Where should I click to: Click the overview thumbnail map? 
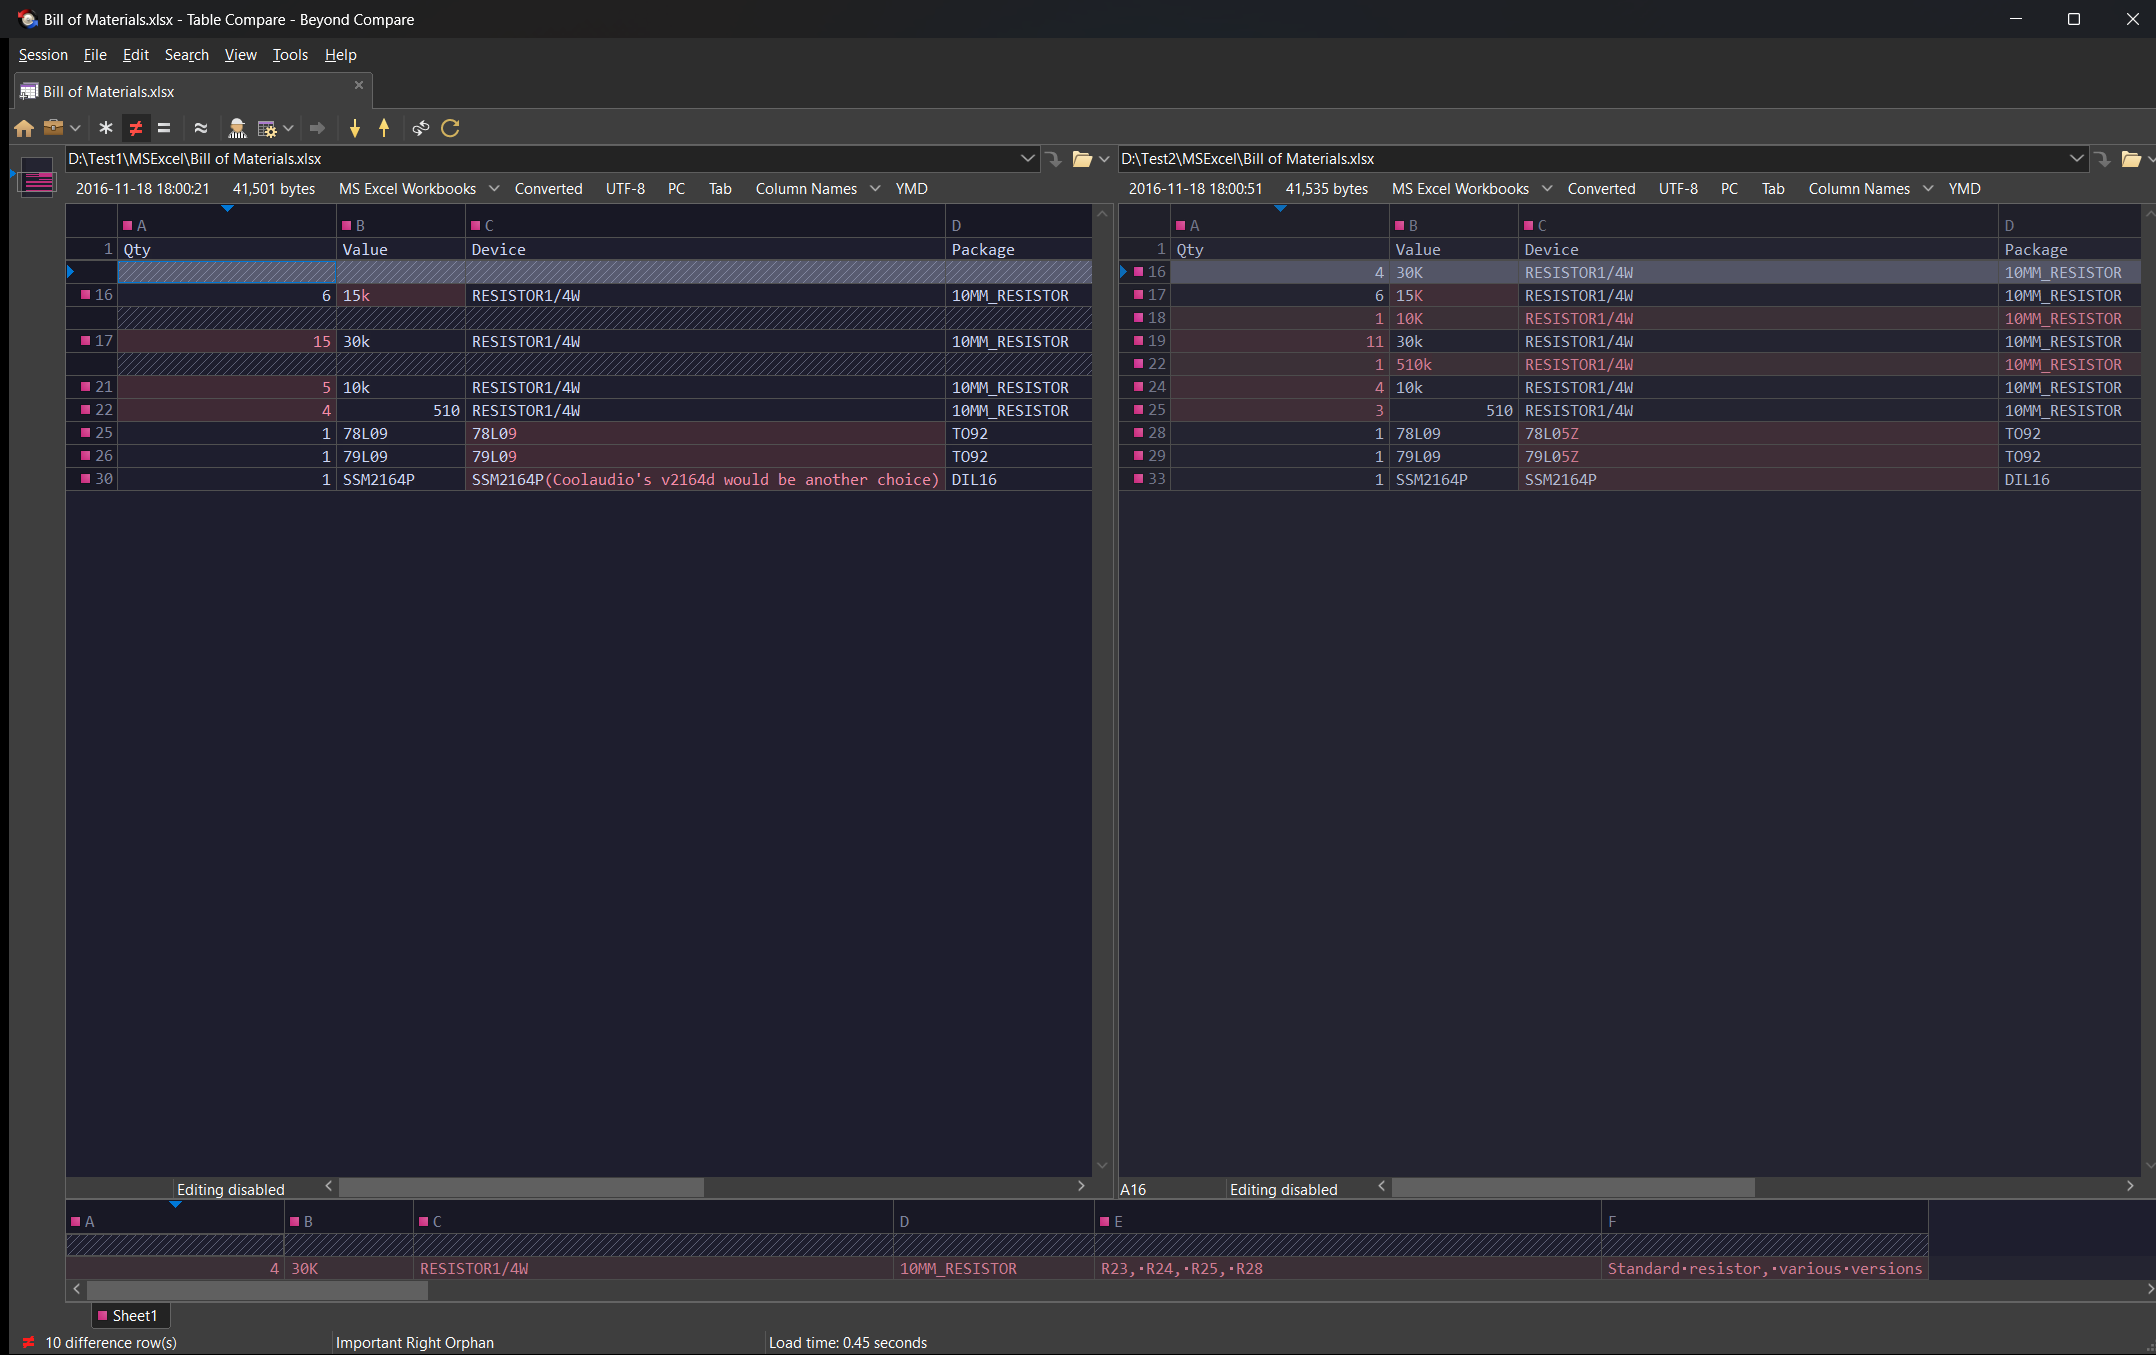coord(38,178)
